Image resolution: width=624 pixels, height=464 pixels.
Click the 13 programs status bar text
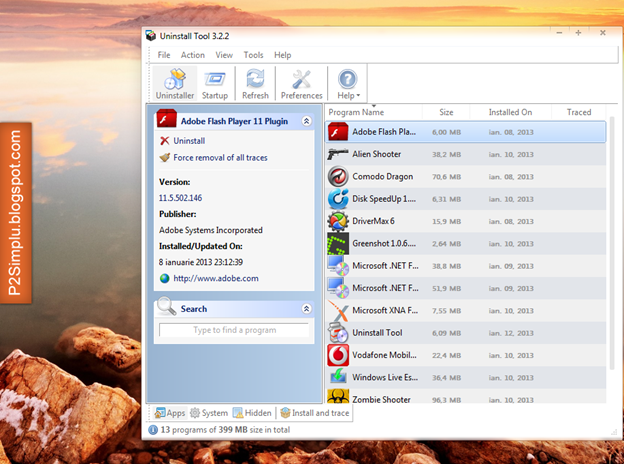(x=225, y=430)
